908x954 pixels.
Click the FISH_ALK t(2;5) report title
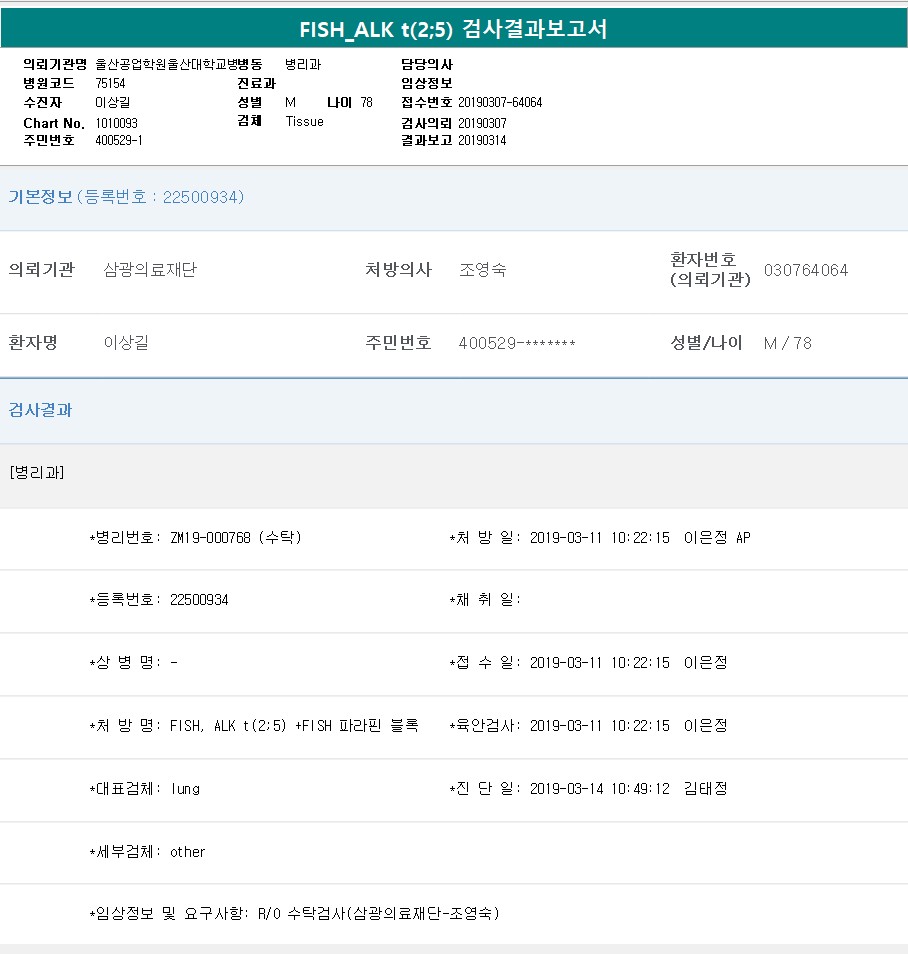(453, 29)
